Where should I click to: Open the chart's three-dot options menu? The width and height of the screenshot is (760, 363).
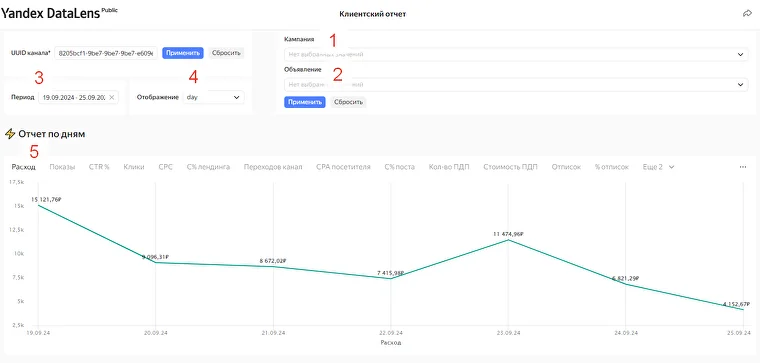pos(743,167)
